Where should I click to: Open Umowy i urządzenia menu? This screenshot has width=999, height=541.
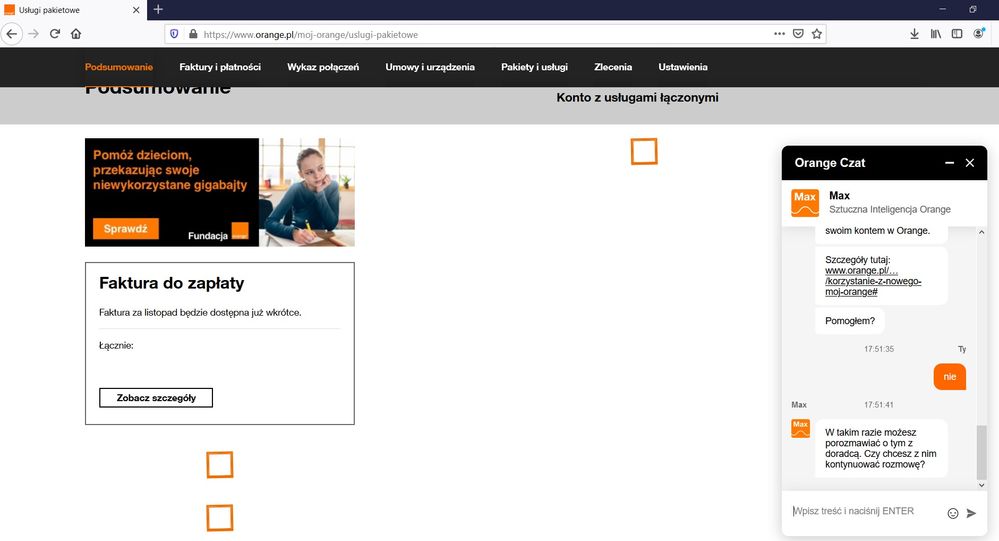(430, 67)
